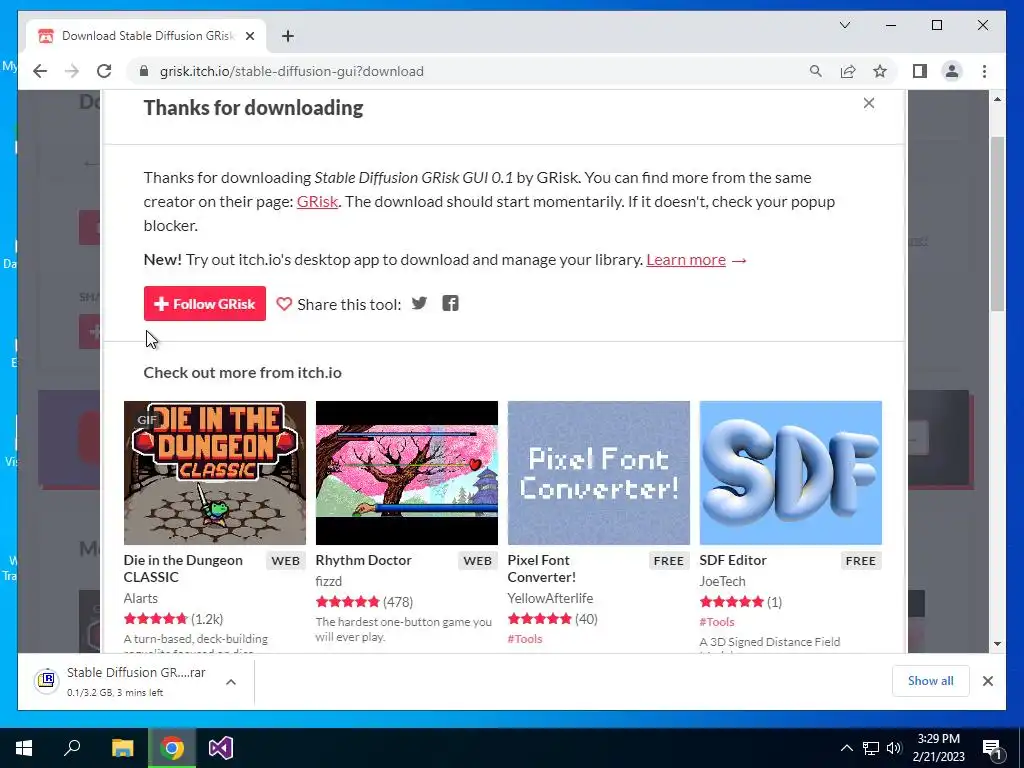The image size is (1024, 768).
Task: Open author YellowAfterlife profile
Action: click(x=551, y=598)
